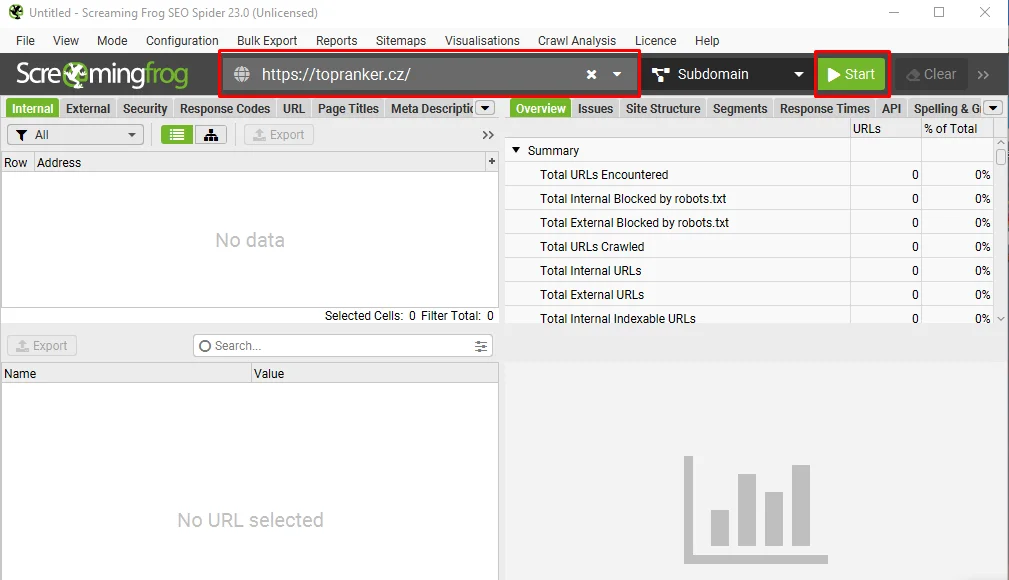
Task: Click the Value column header
Action: tap(375, 373)
